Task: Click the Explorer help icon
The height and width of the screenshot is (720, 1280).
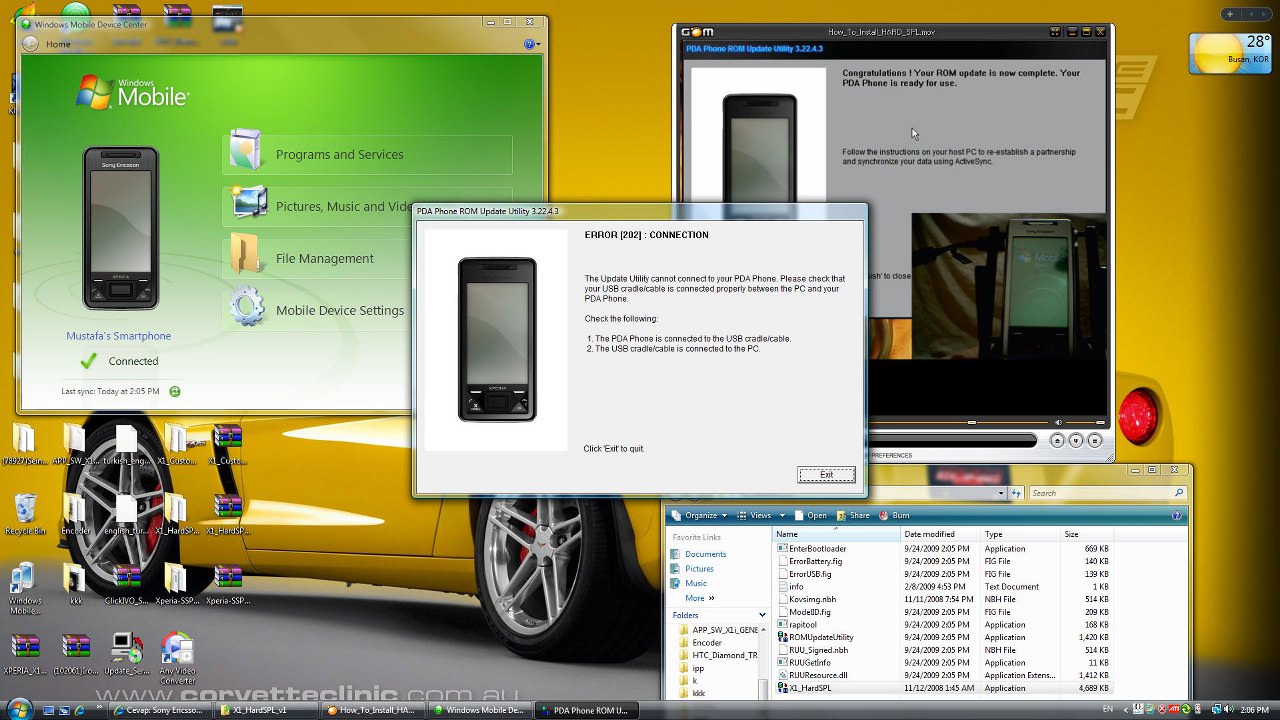Action: 1177,516
